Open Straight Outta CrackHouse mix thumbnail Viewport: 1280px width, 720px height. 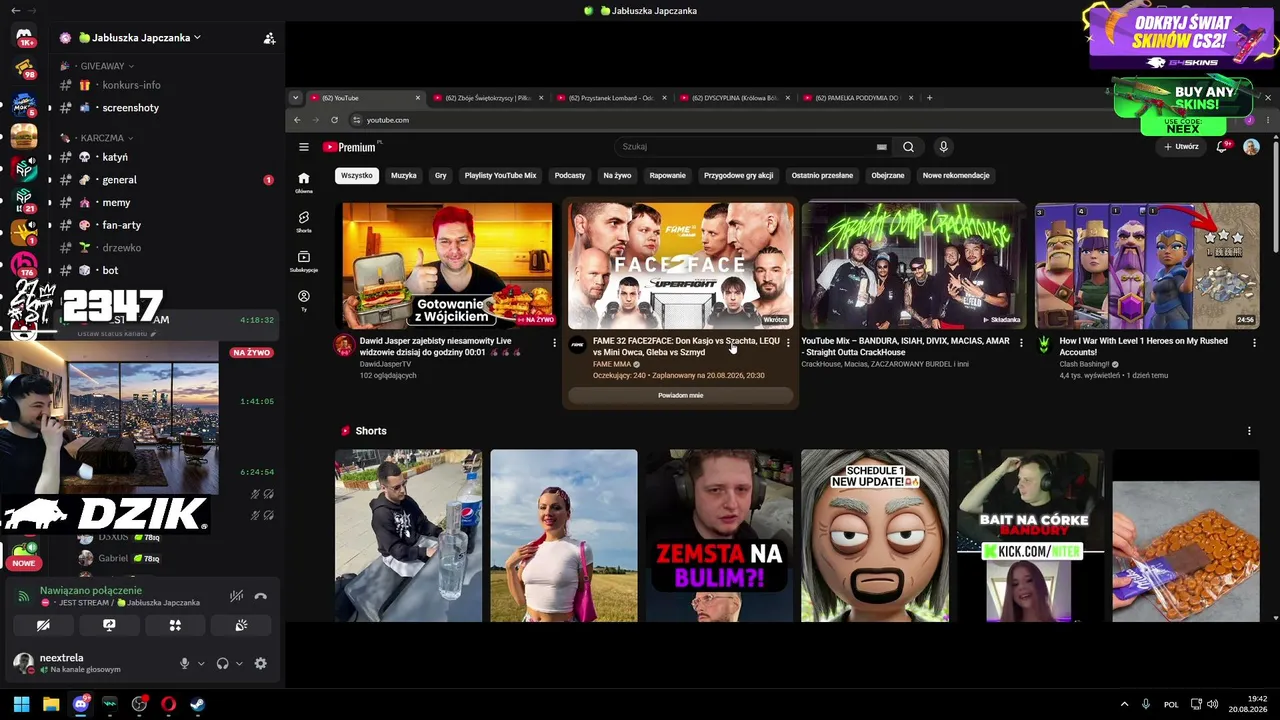914,266
